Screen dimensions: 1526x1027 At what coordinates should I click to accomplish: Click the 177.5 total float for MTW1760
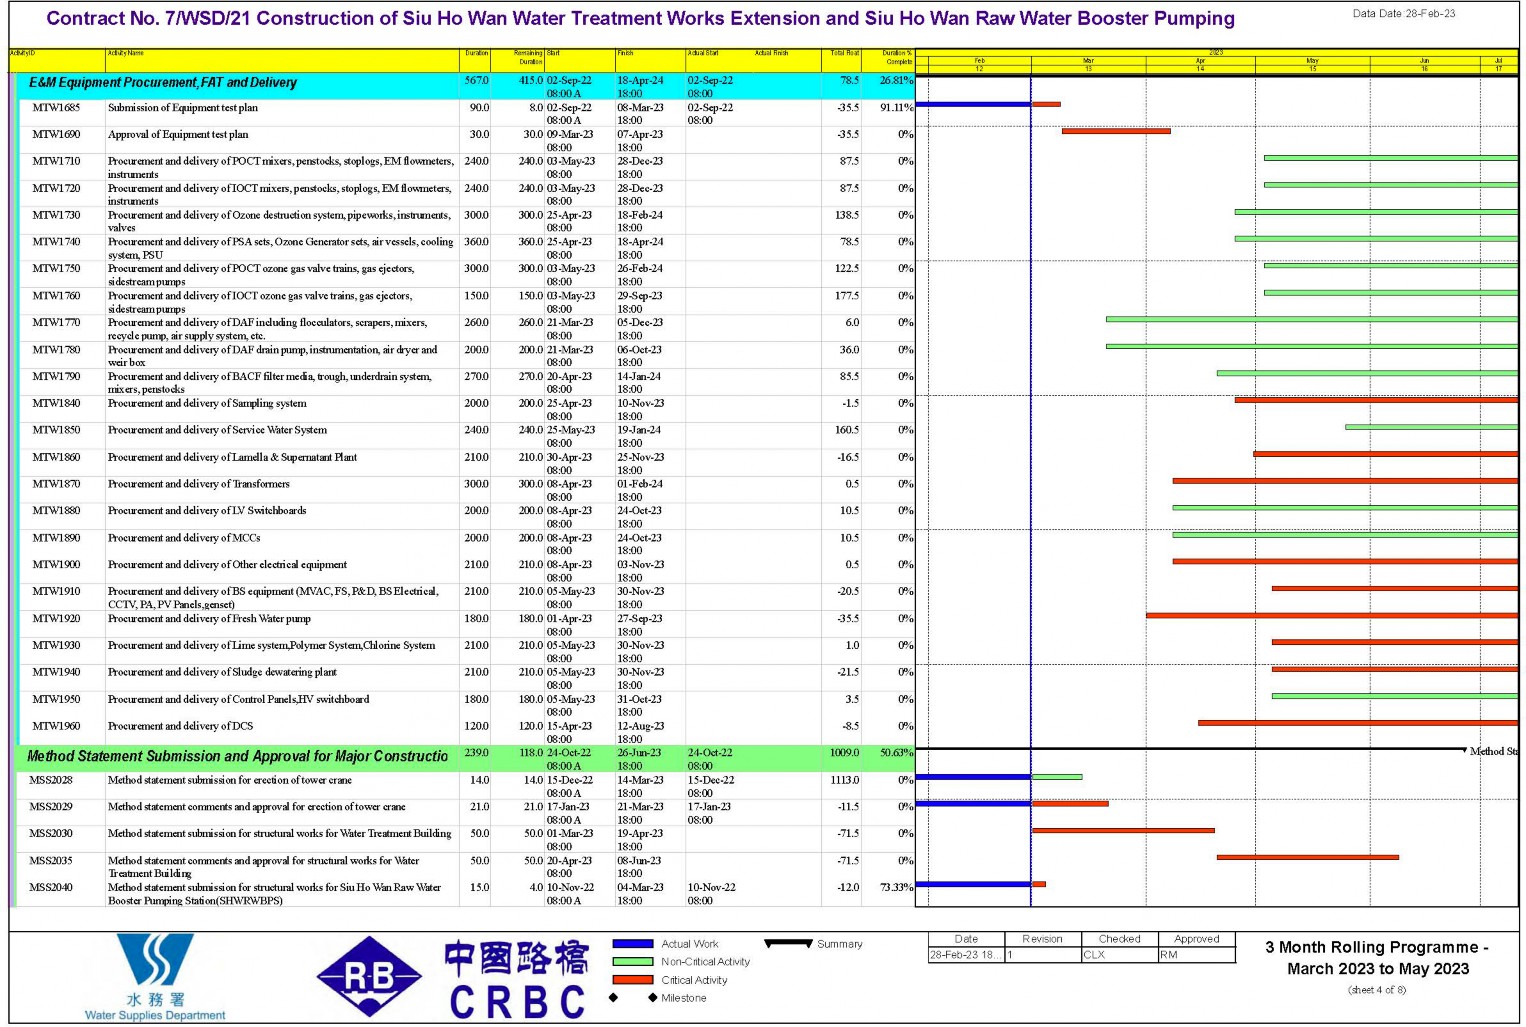click(x=847, y=296)
